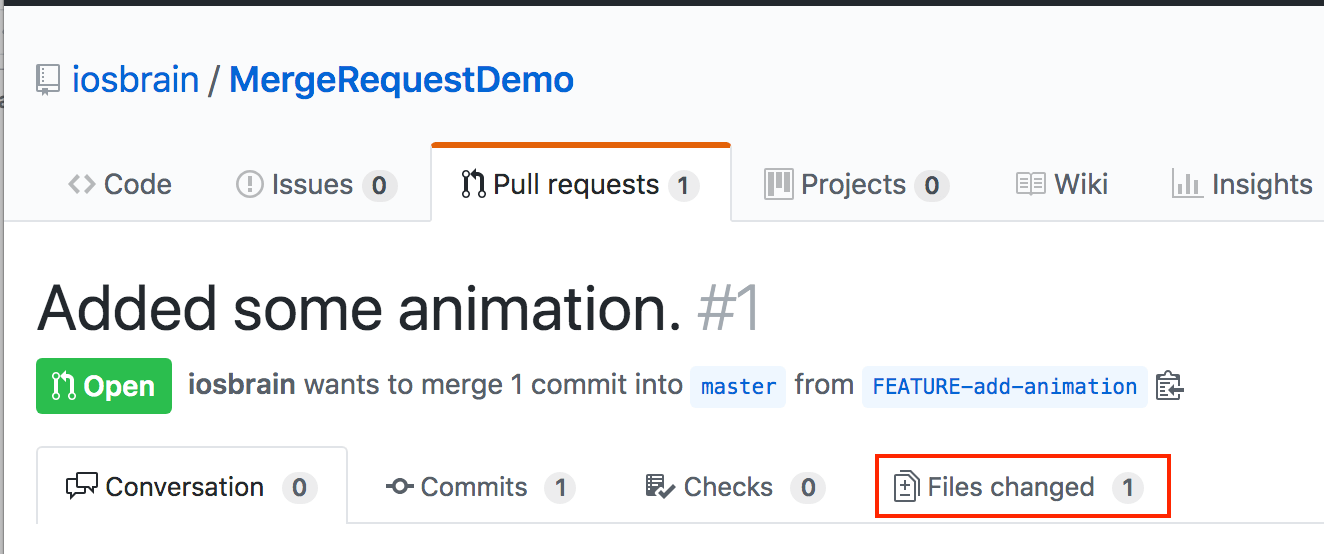The image size is (1324, 554).
Task: Click the iosbrain author name beside Open
Action: (241, 386)
